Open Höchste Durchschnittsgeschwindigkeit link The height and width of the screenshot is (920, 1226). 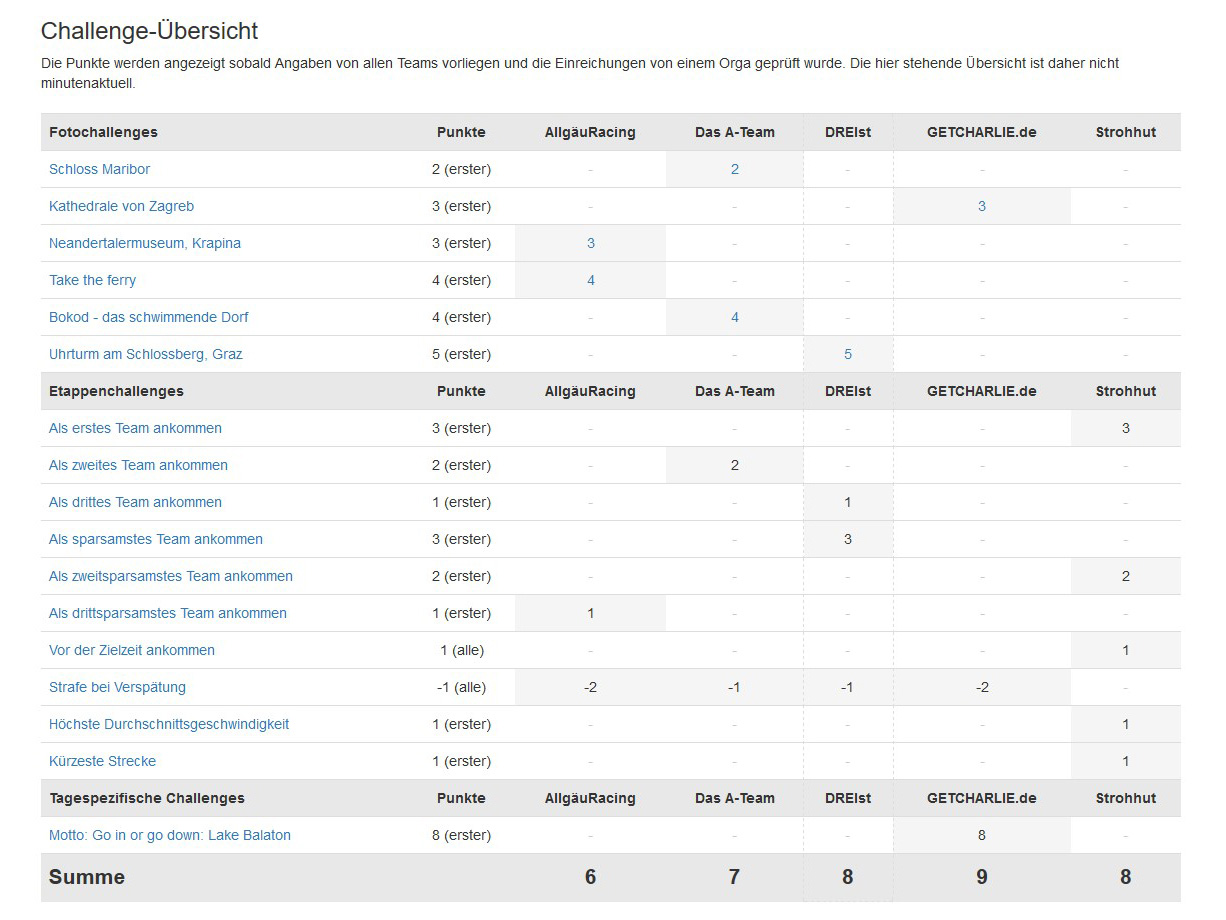pyautogui.click(x=169, y=724)
